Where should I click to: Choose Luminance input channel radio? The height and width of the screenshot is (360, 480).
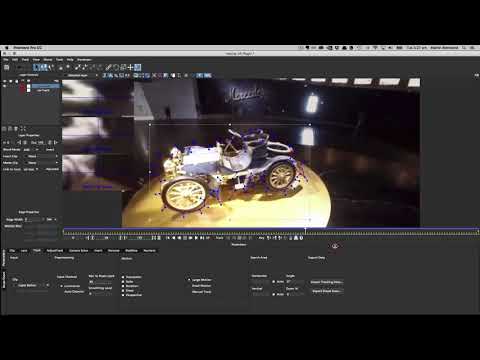62,286
